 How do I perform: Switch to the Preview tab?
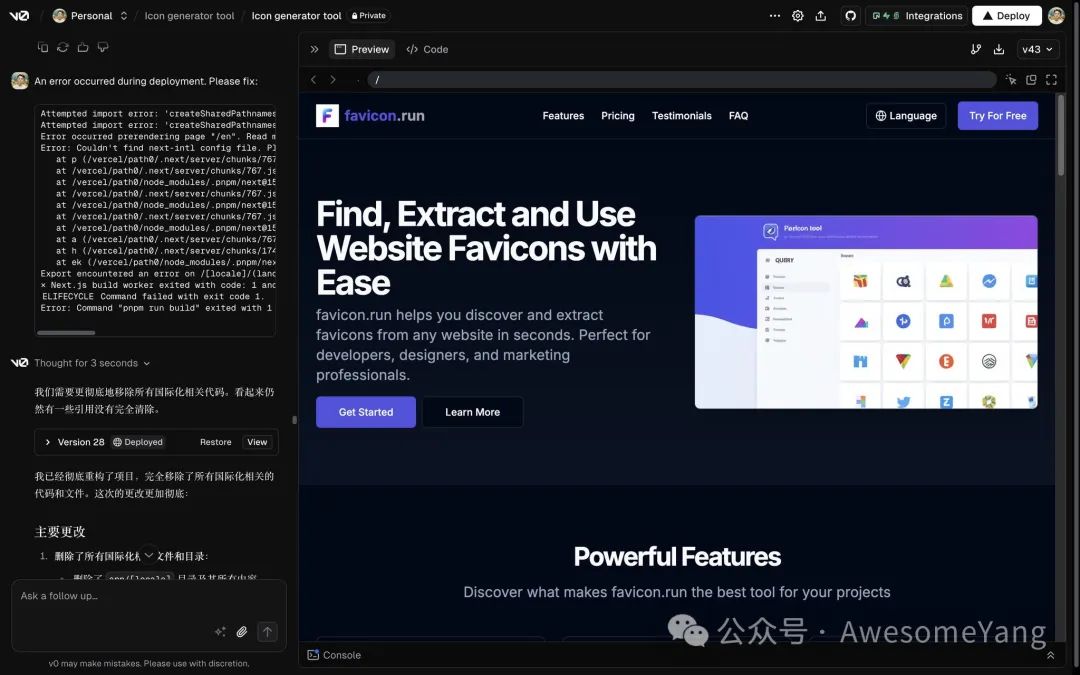pos(362,49)
